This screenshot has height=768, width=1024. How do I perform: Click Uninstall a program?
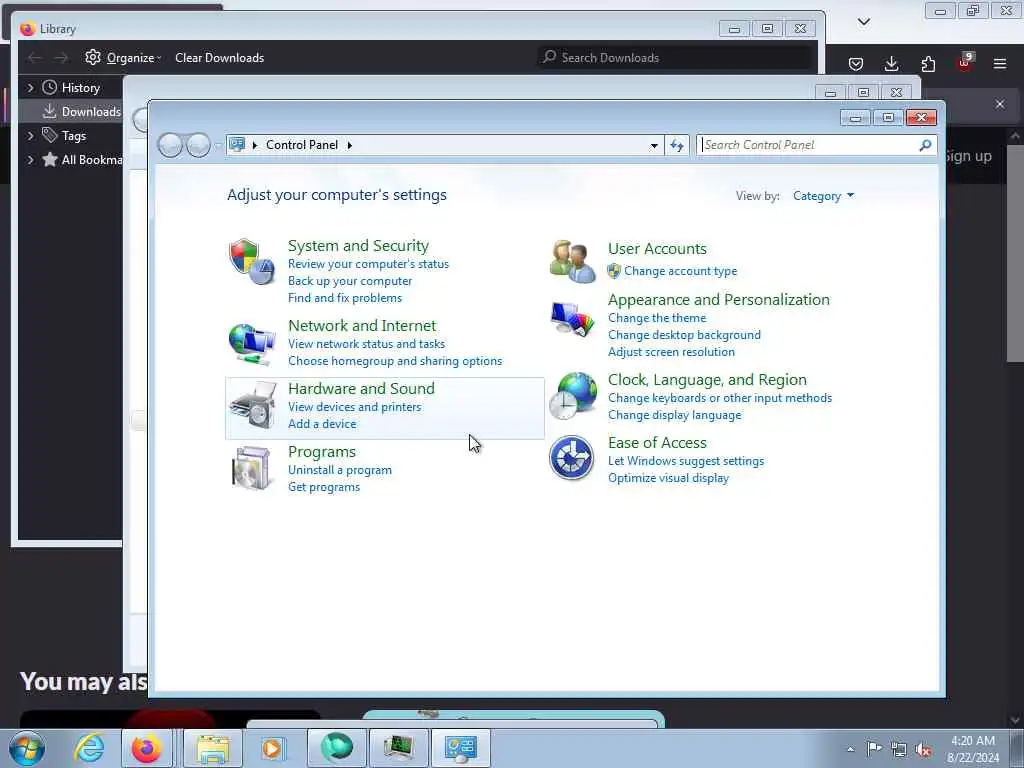pyautogui.click(x=340, y=470)
